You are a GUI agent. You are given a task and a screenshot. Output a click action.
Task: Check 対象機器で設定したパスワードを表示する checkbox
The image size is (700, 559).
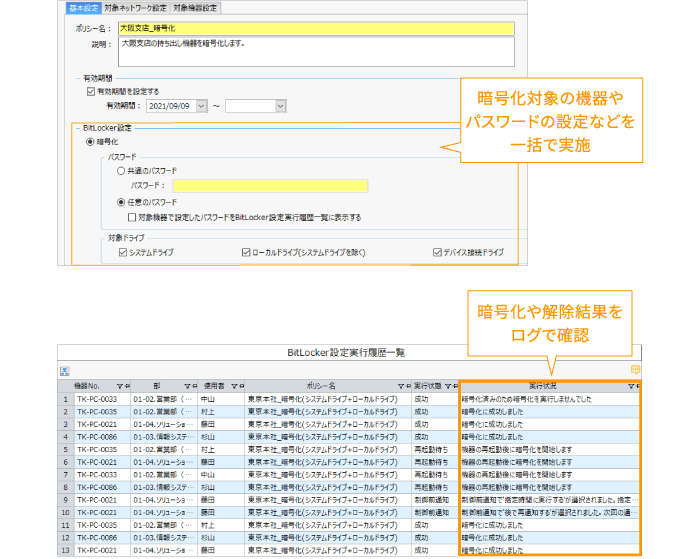click(x=132, y=217)
